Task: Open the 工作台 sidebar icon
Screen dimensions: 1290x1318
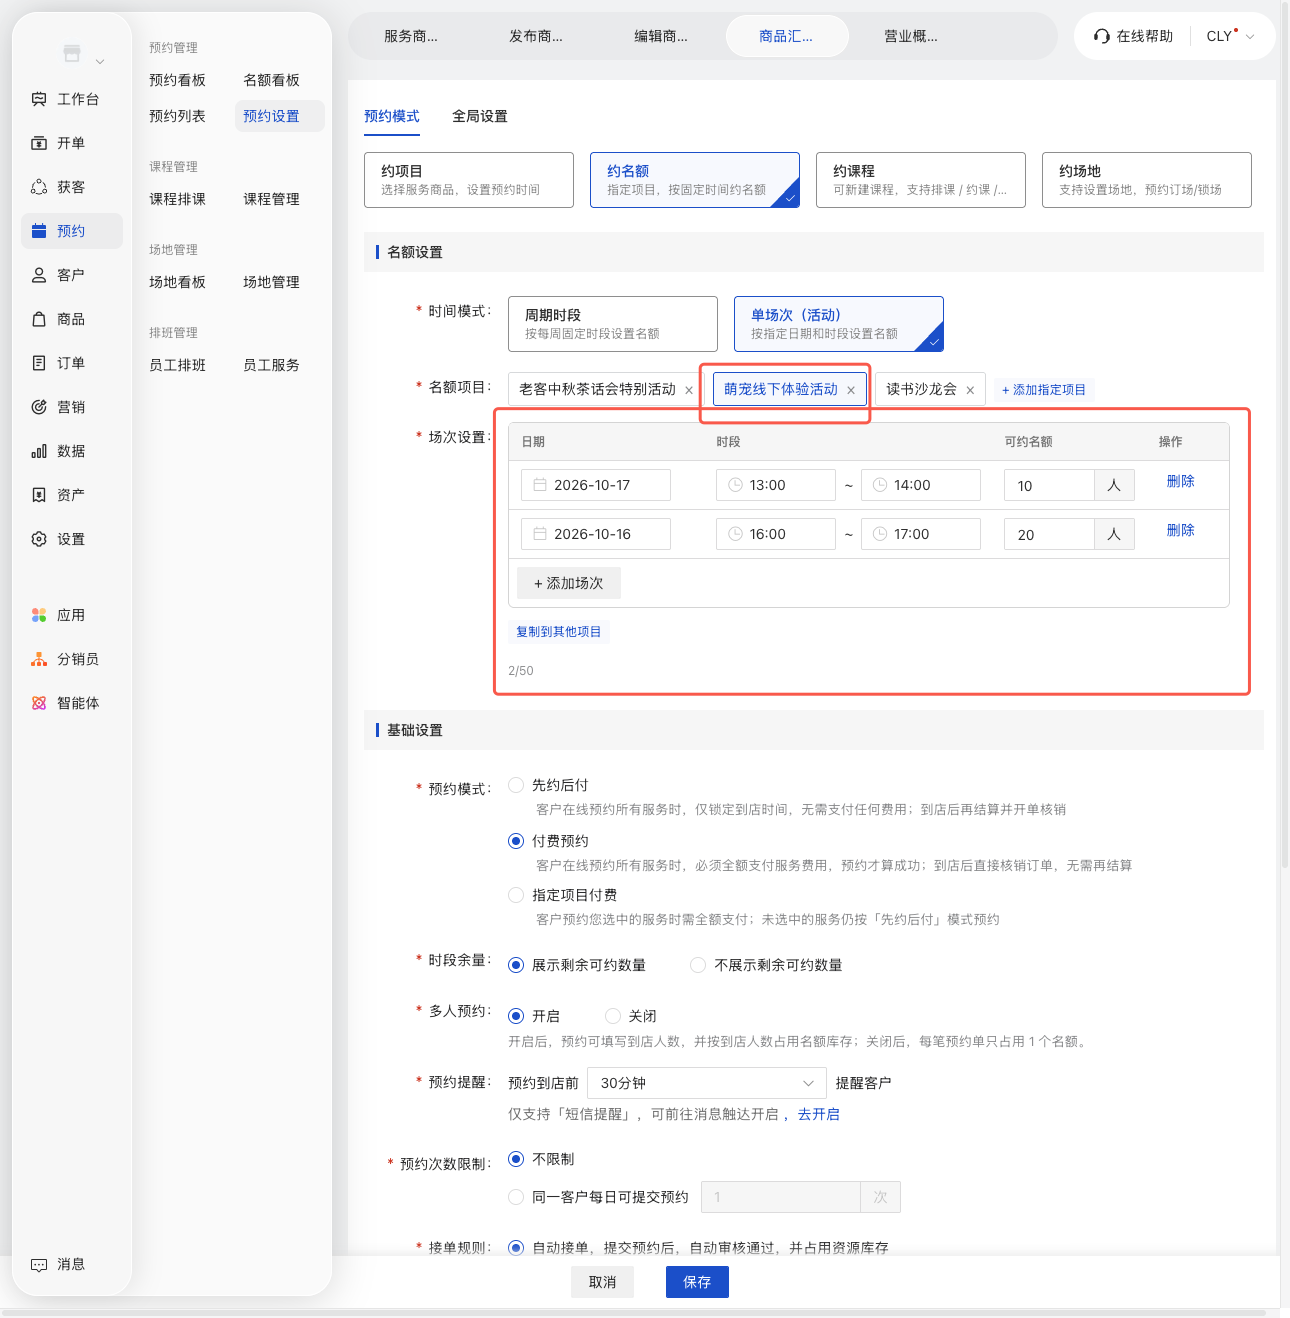Action: (x=39, y=99)
